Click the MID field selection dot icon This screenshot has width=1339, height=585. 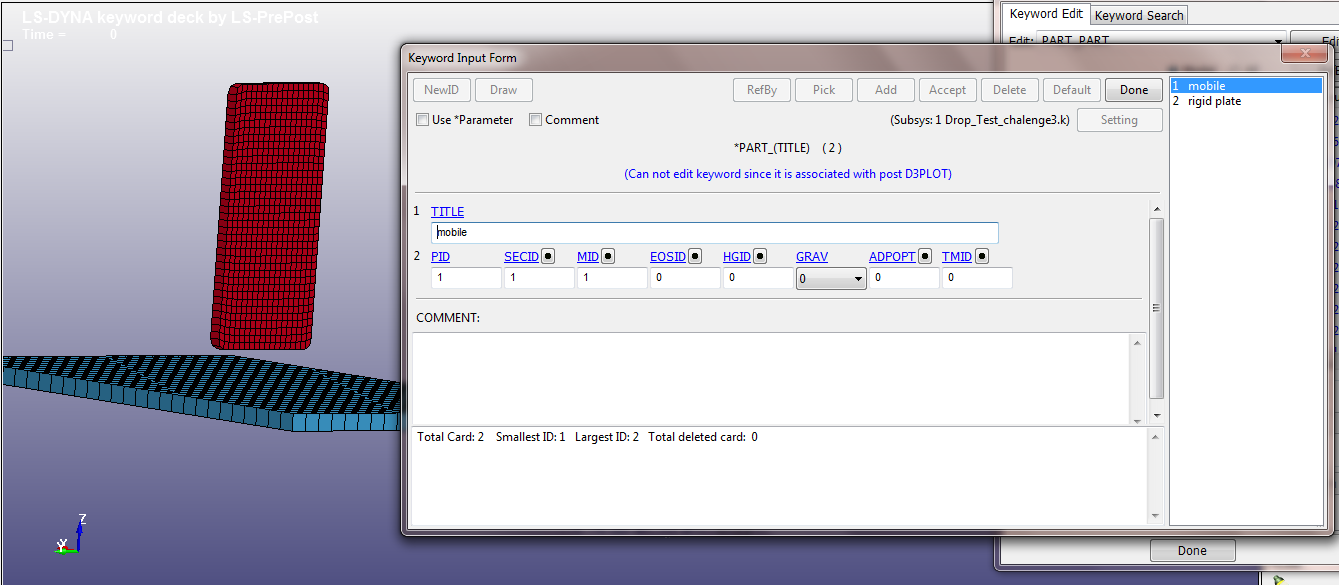click(x=608, y=256)
